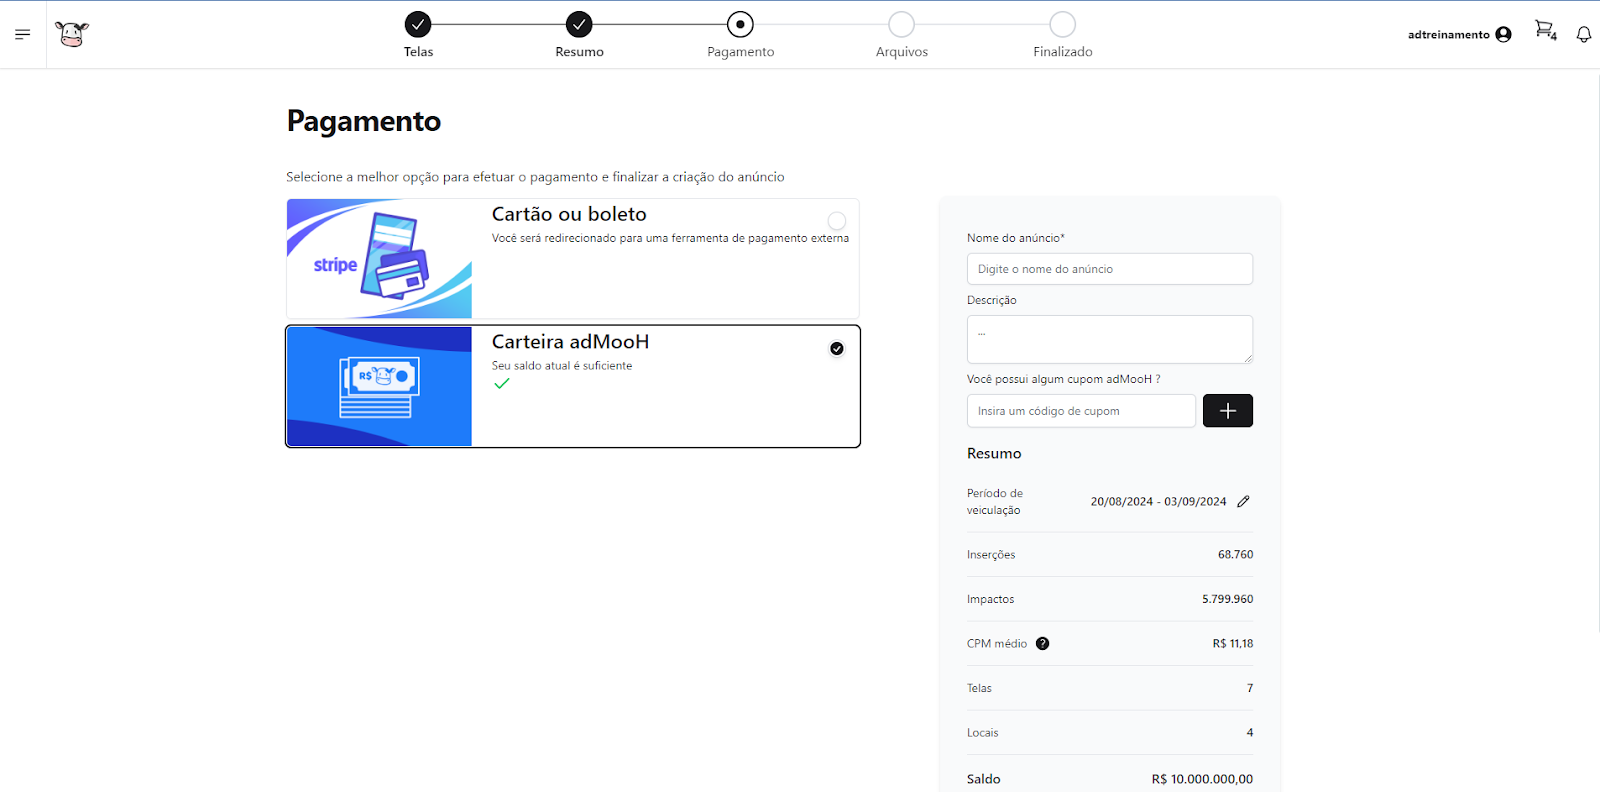Click the Inserções value 68.760
Screen dimensions: 1600x792
[1235, 554]
